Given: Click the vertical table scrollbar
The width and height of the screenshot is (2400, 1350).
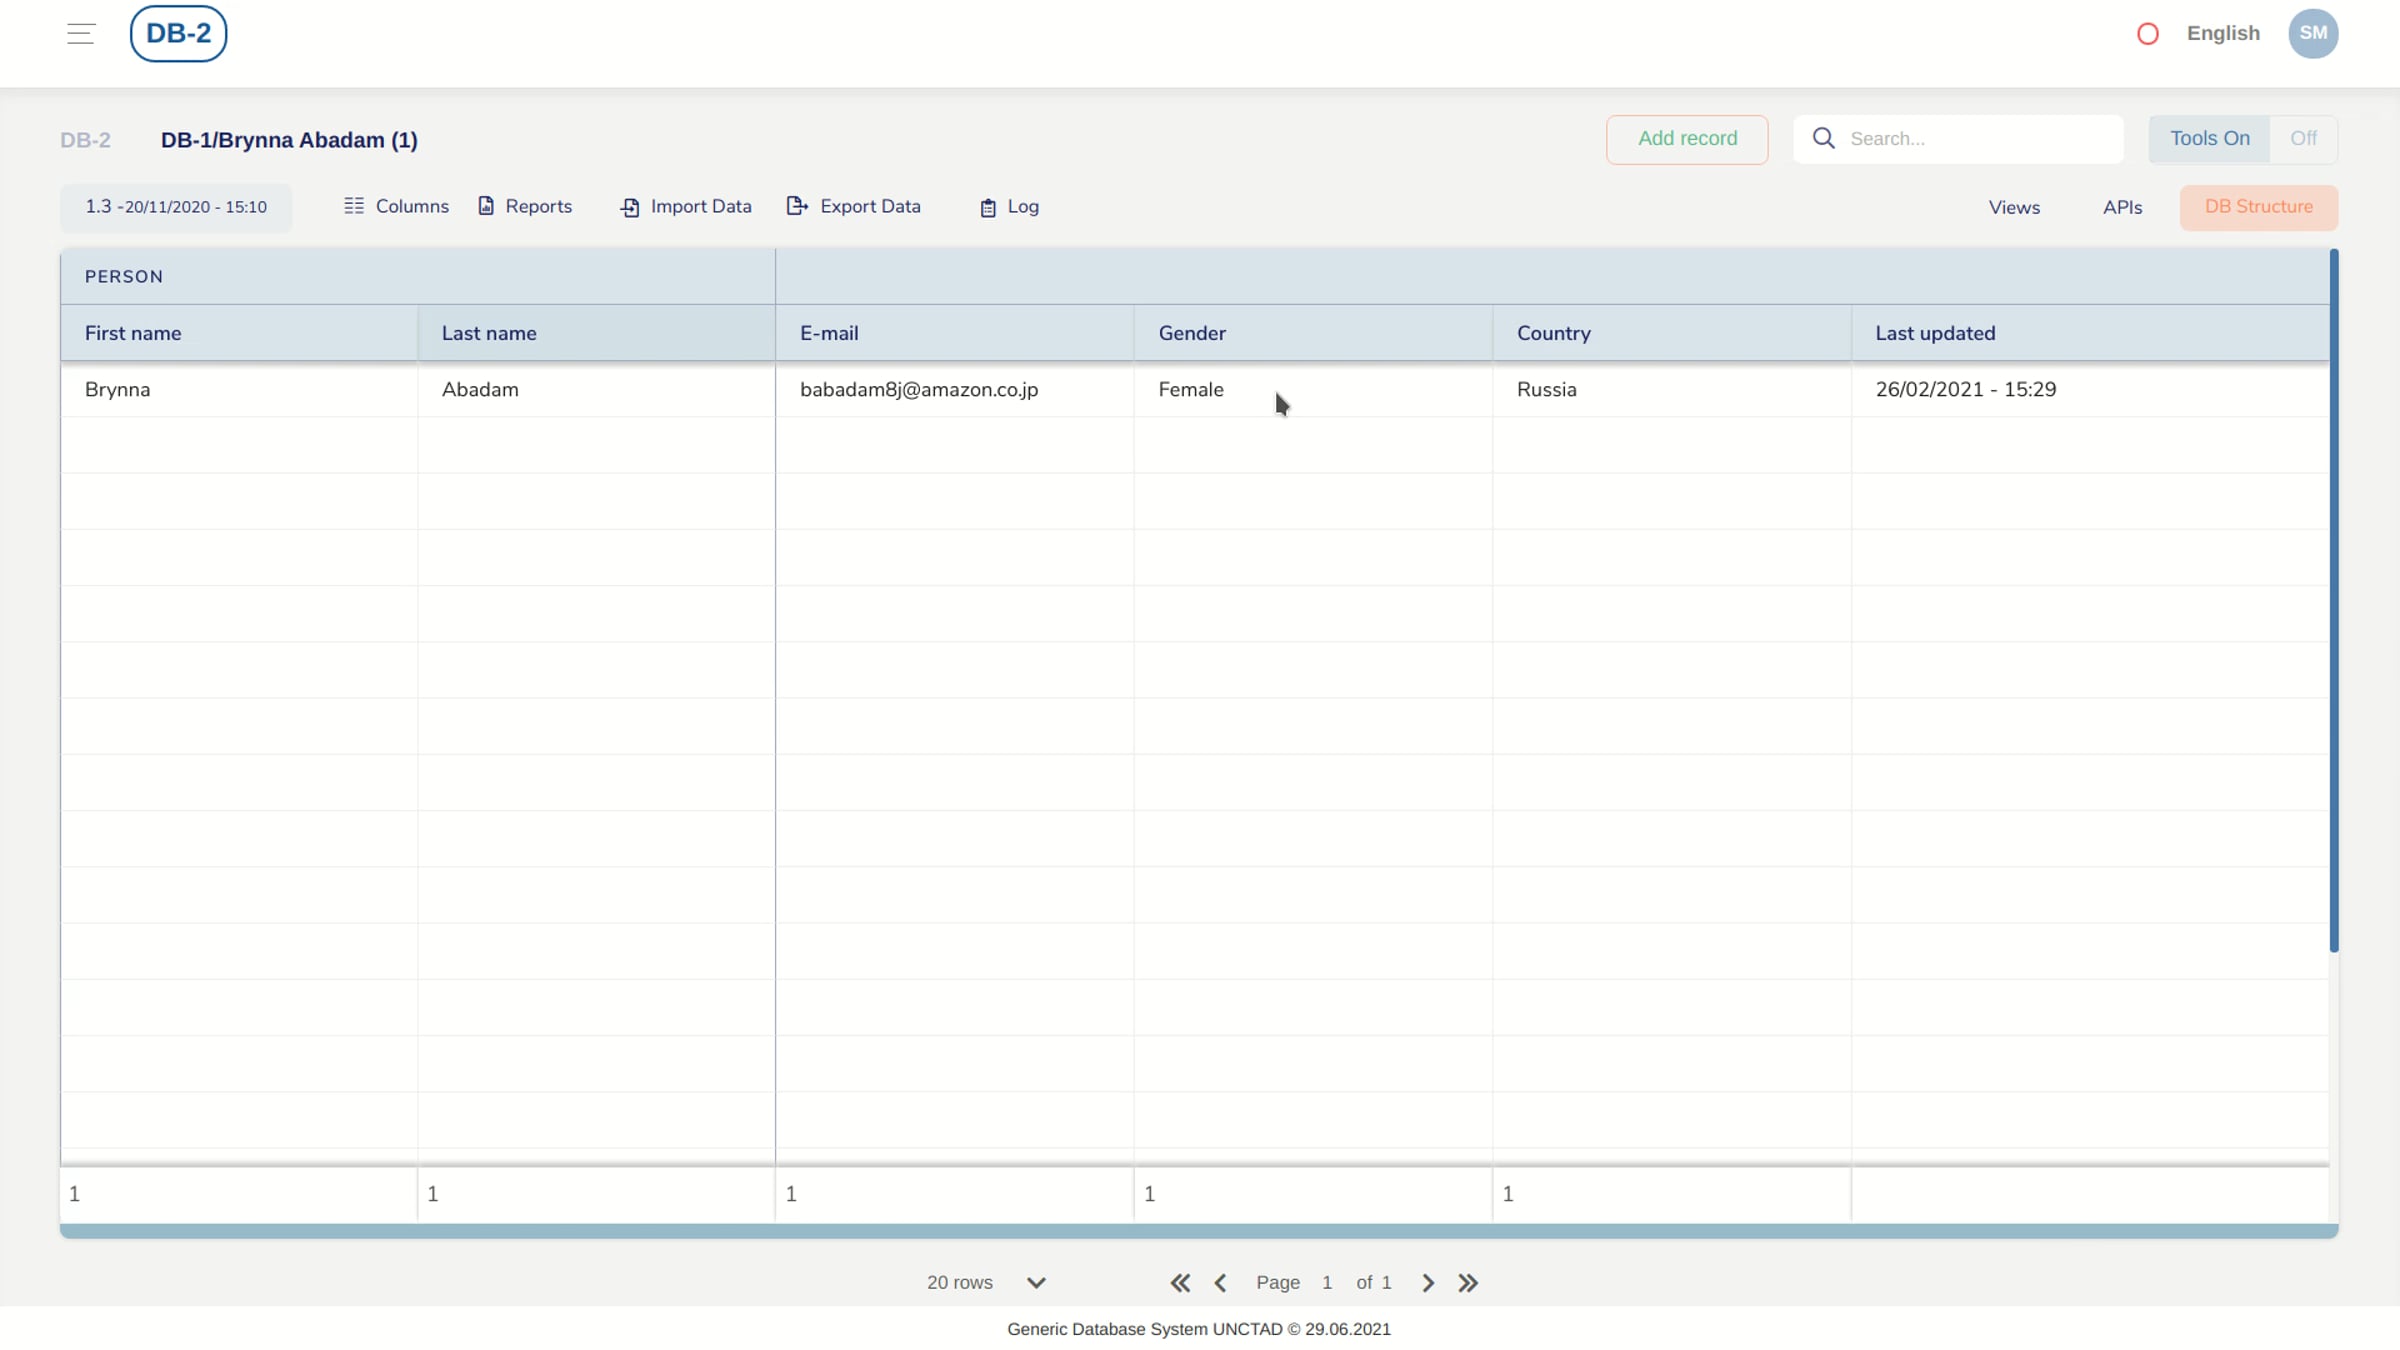Looking at the screenshot, I should 2333,600.
